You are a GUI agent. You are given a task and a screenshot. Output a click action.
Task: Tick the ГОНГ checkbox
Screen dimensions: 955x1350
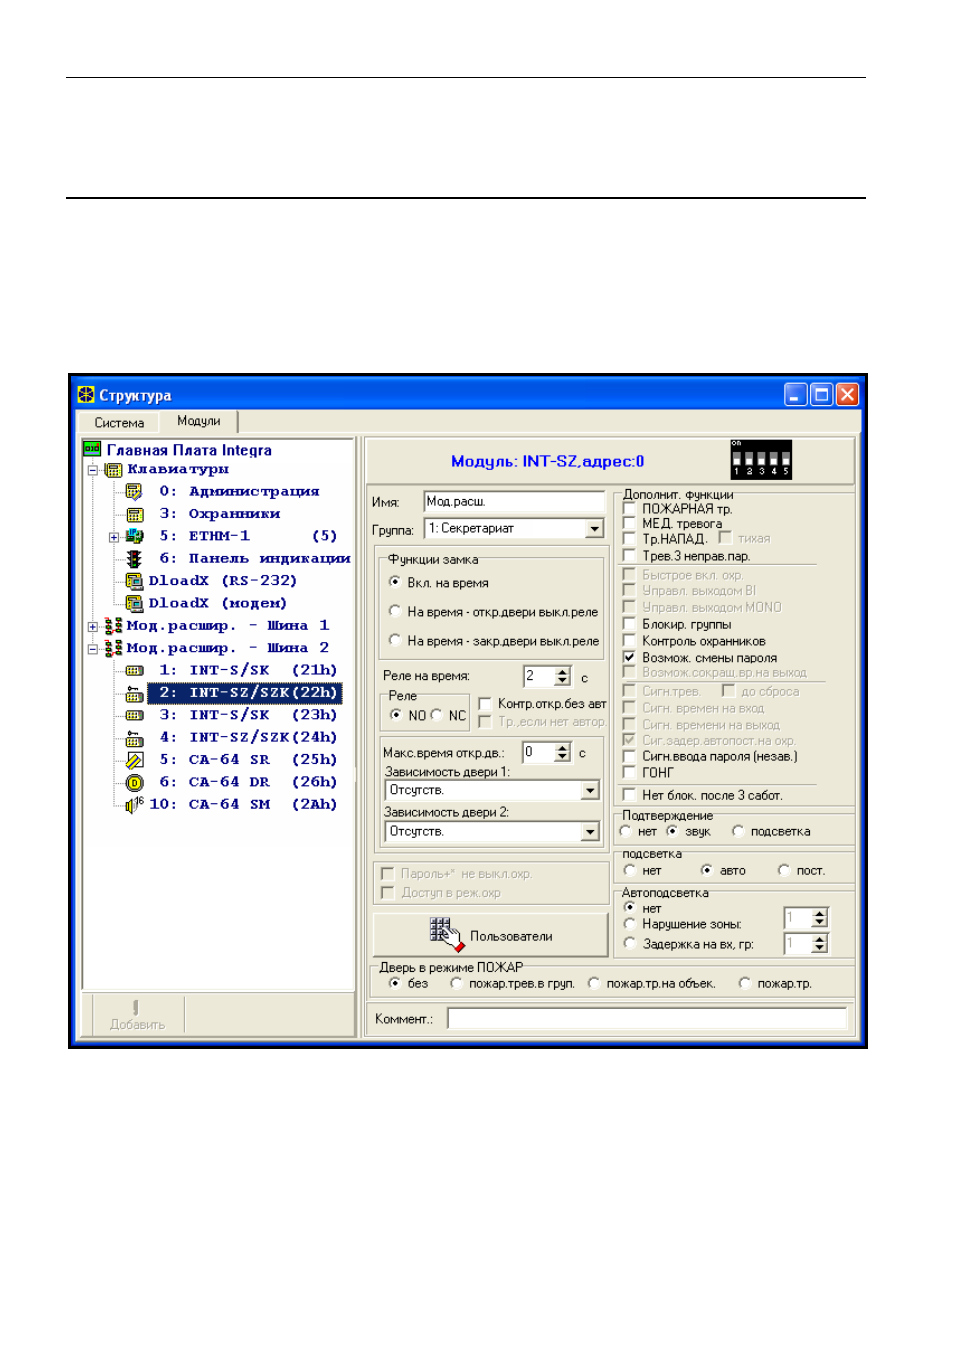(629, 772)
